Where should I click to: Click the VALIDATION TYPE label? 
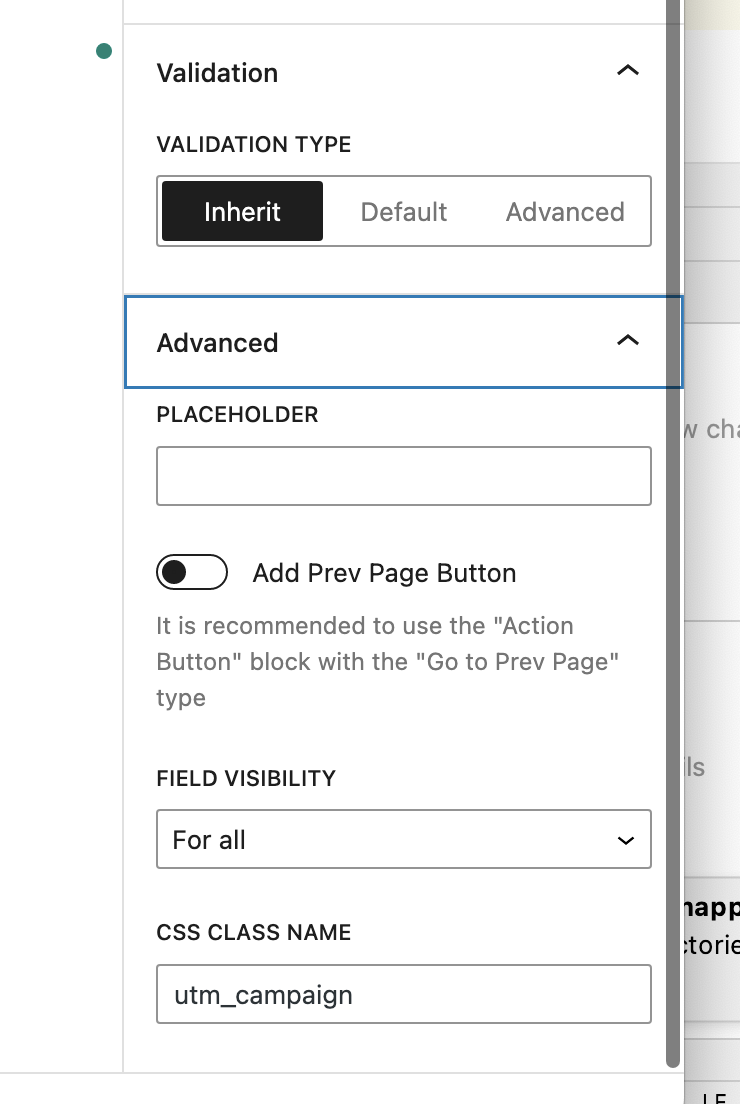pos(254,145)
